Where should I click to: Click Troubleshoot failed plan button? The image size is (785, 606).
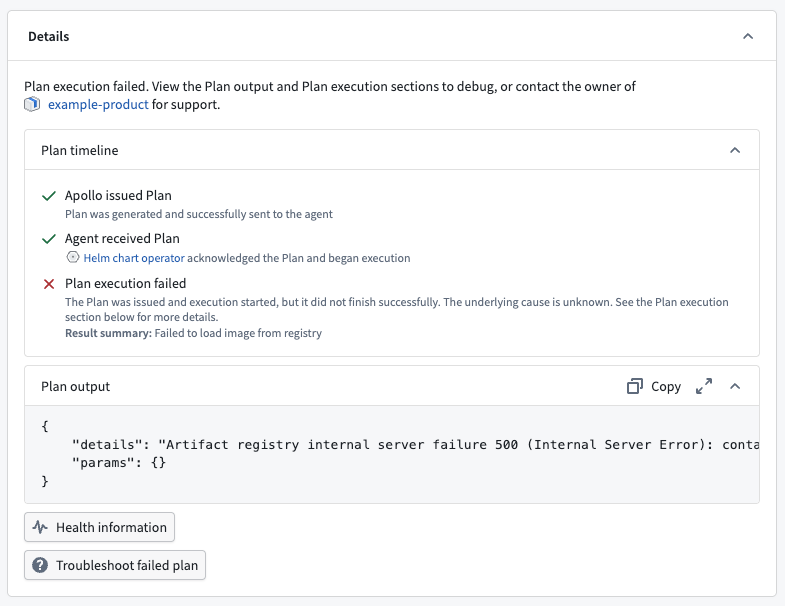[x=115, y=565]
